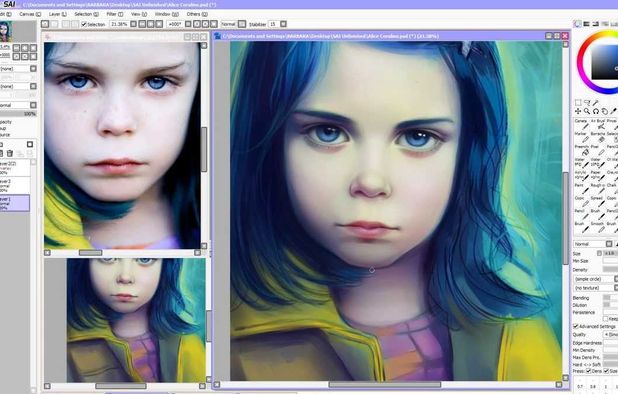Click the Undo icon in top toolbar
Screen dimensions: 618x394
click(45, 24)
